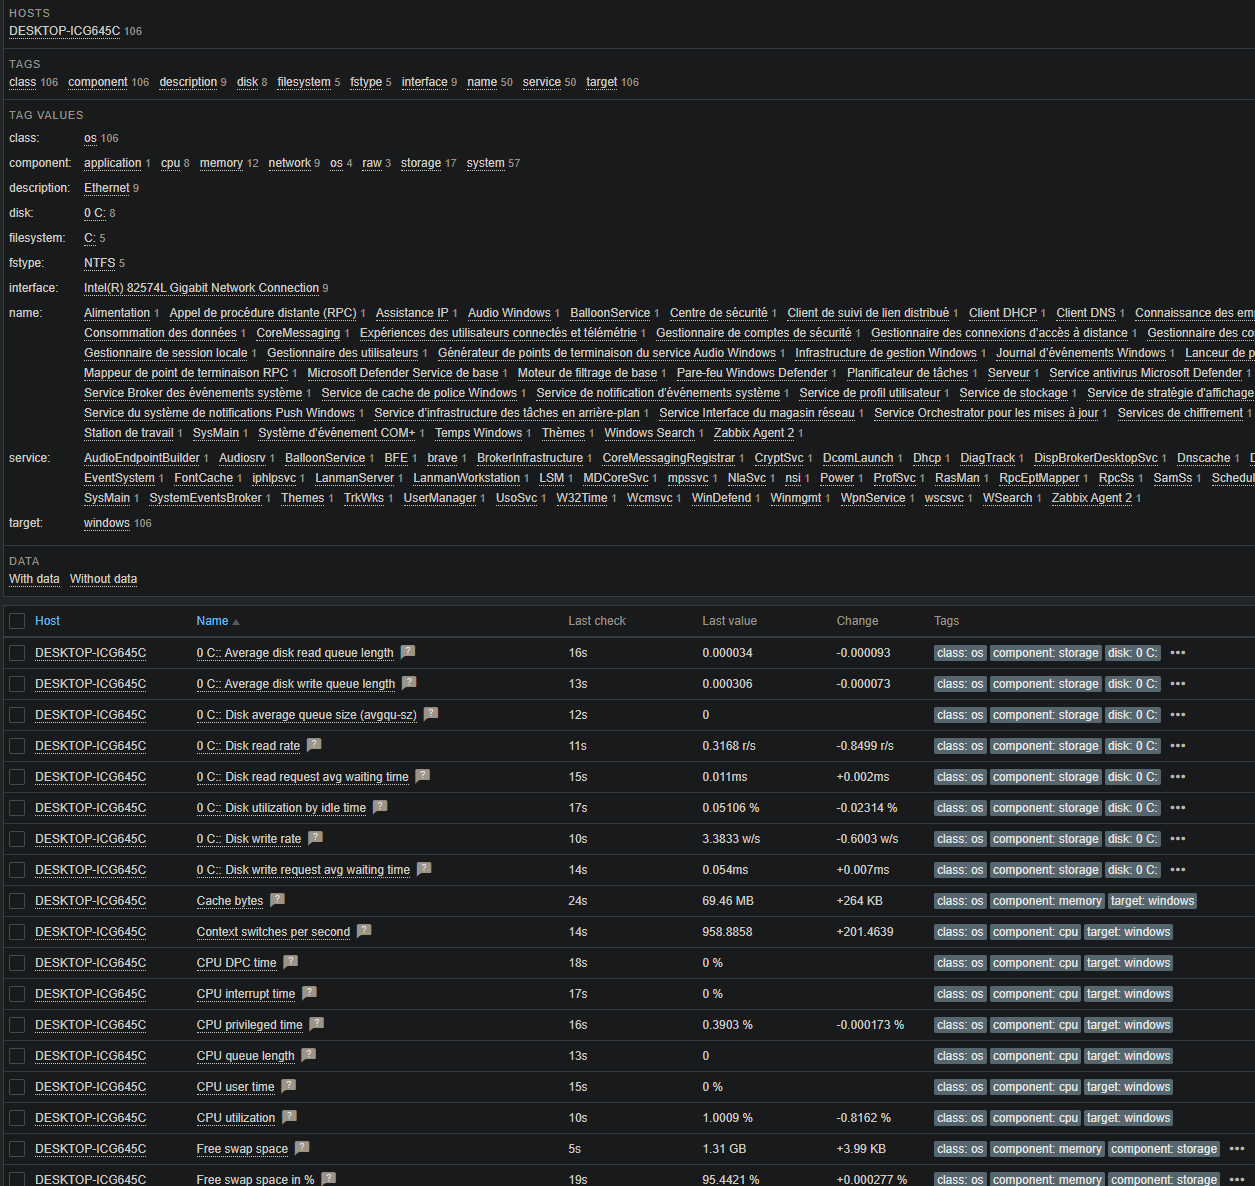
Task: Check the box for the Cache bytes row
Action: pyautogui.click(x=17, y=901)
